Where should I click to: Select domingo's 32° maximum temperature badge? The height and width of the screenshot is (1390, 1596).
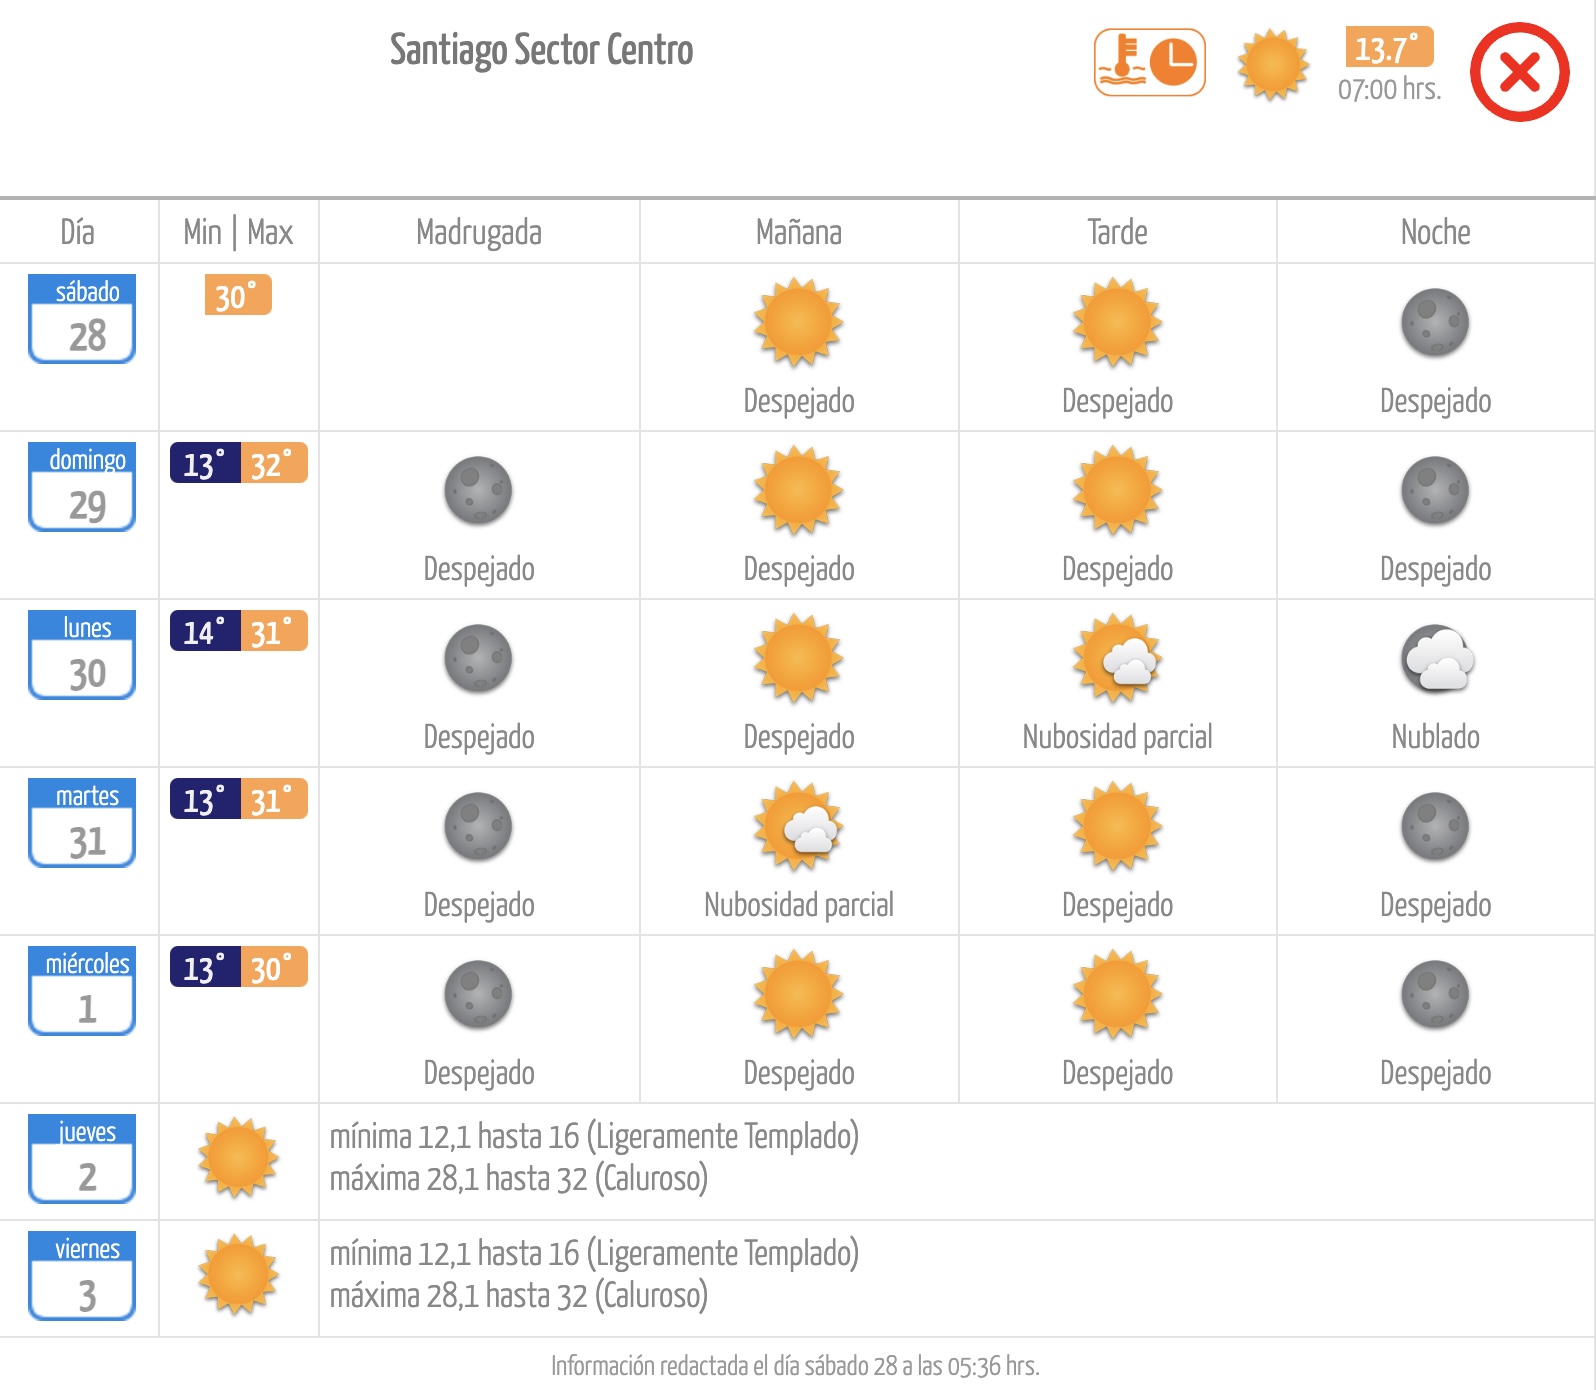click(273, 463)
